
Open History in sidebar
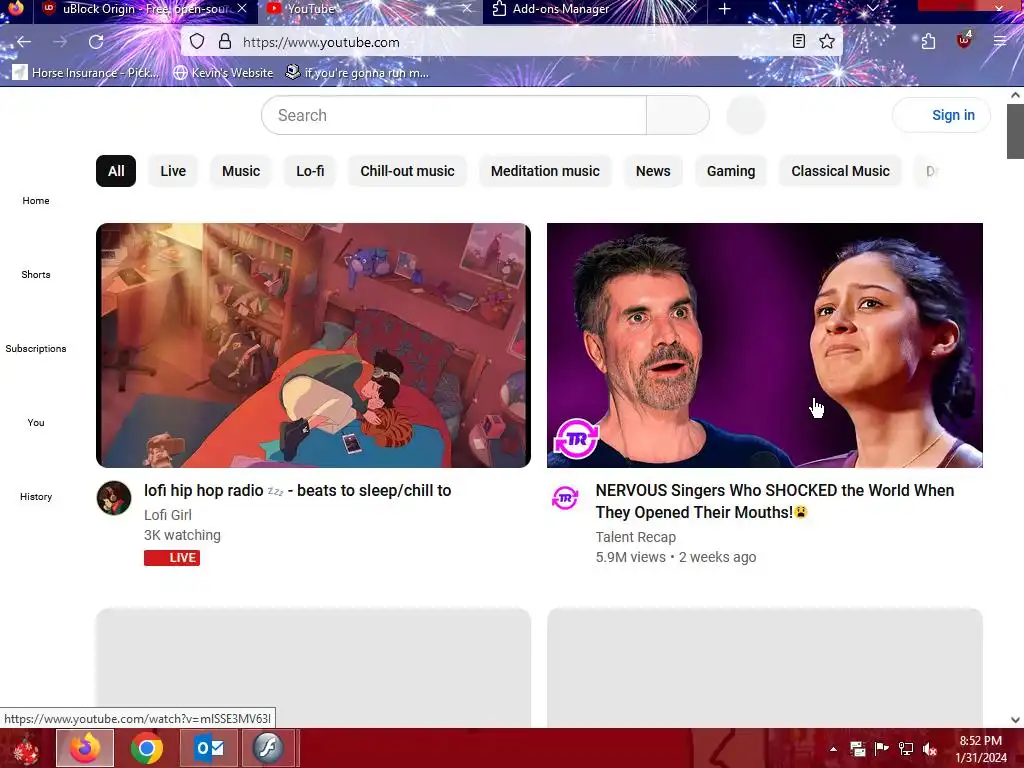(36, 496)
